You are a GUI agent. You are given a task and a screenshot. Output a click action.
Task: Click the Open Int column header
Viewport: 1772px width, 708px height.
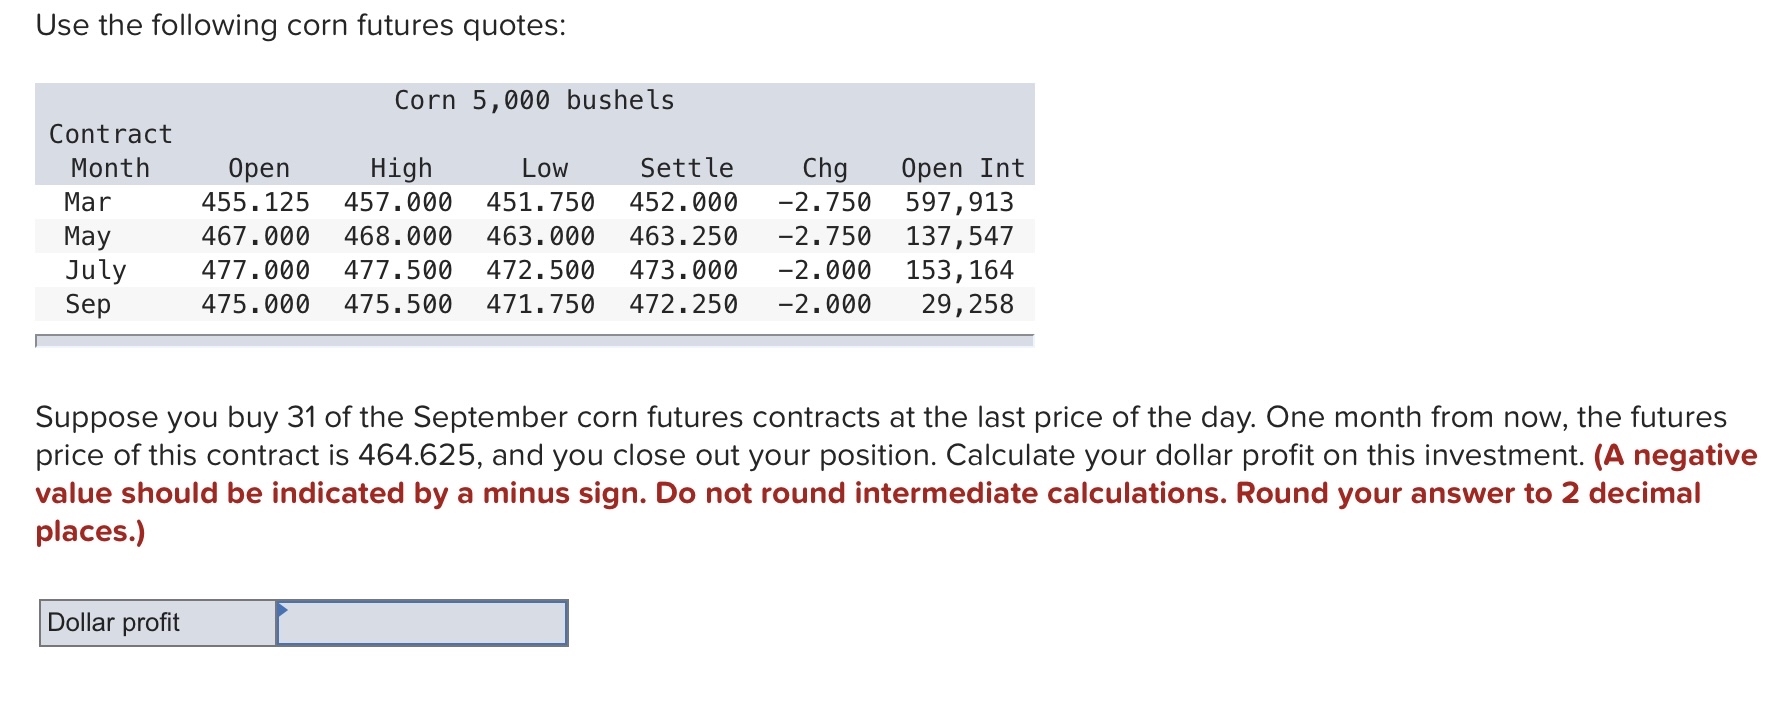point(960,167)
